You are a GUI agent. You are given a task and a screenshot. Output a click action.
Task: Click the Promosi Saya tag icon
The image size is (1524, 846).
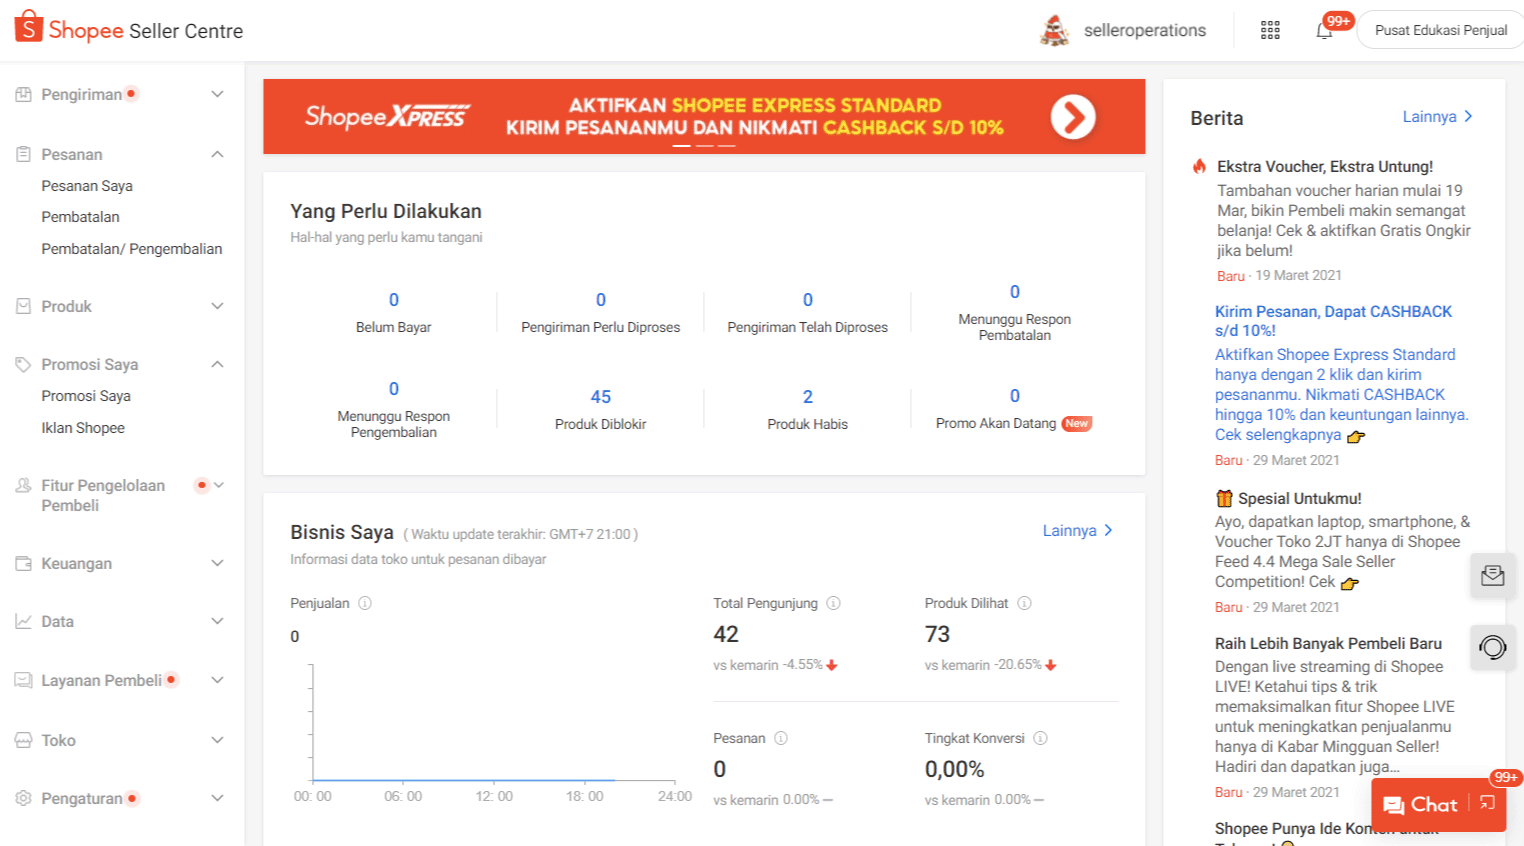pyautogui.click(x=23, y=364)
